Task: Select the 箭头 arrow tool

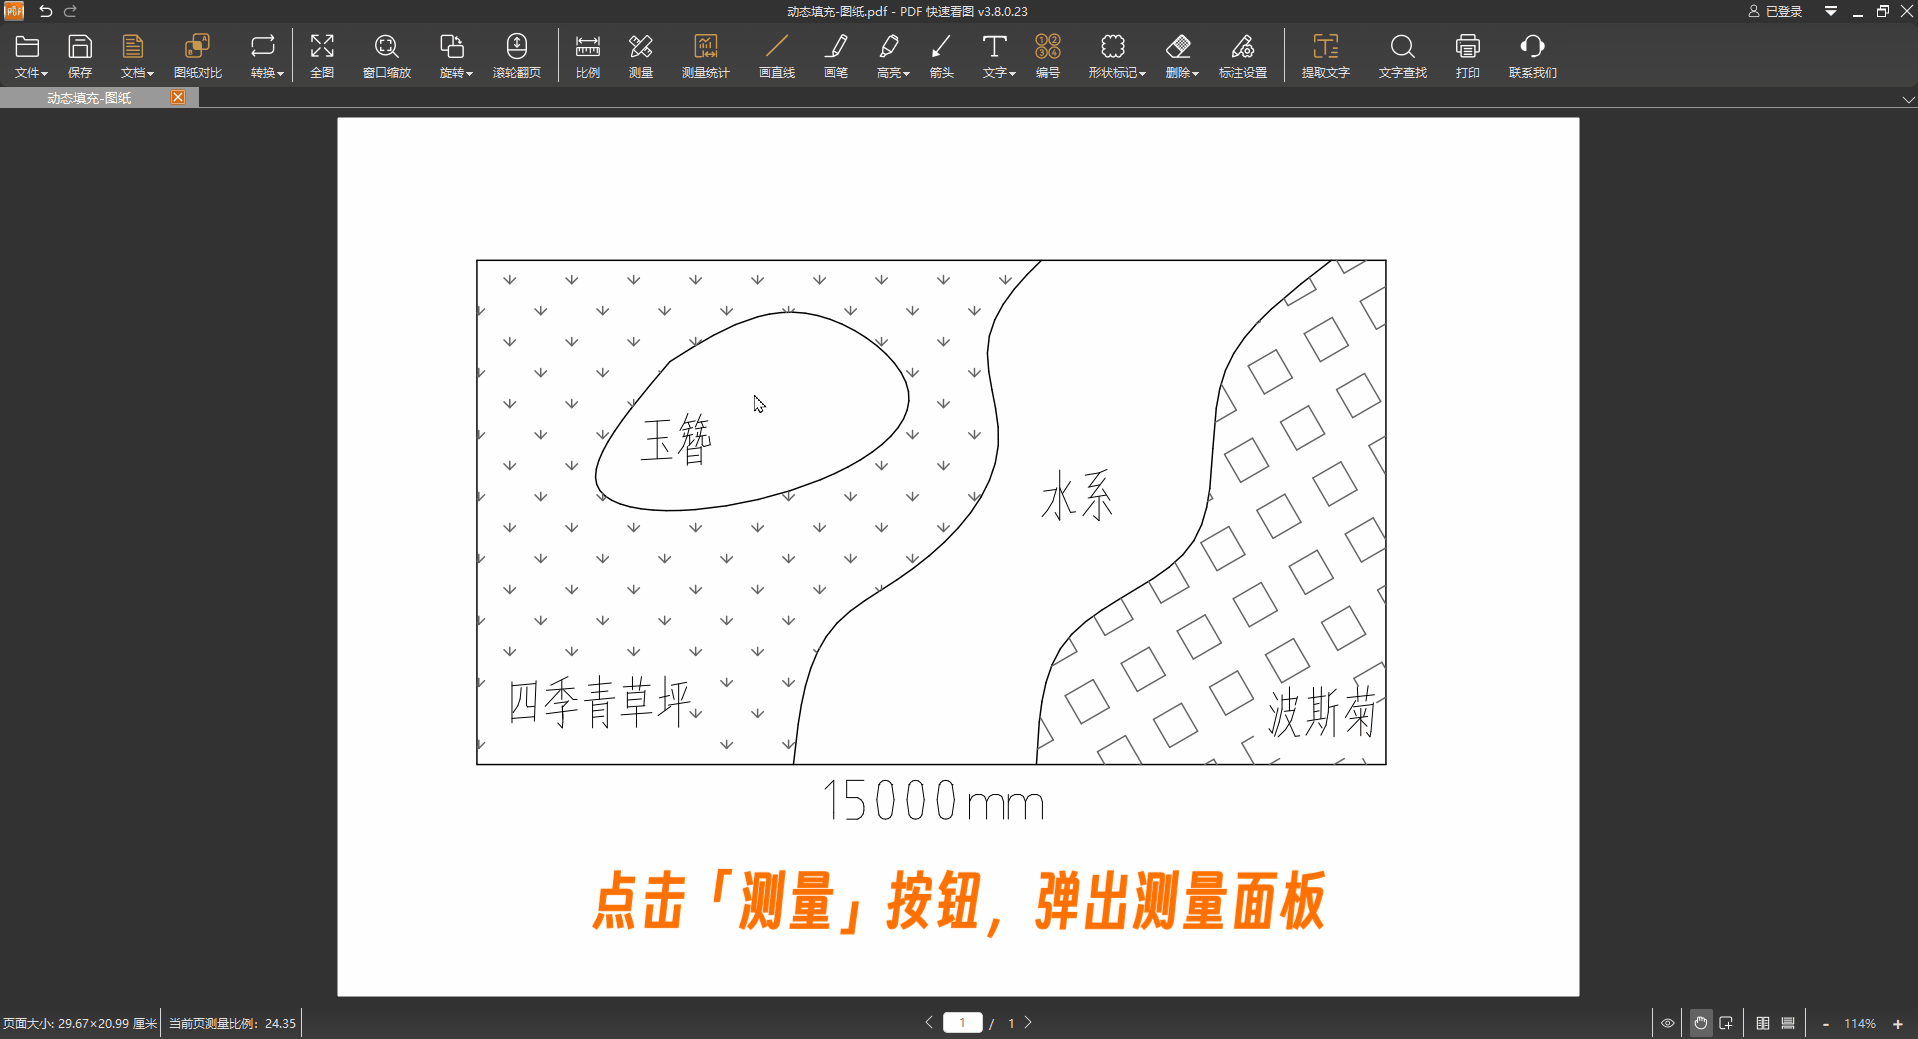Action: pyautogui.click(x=942, y=56)
